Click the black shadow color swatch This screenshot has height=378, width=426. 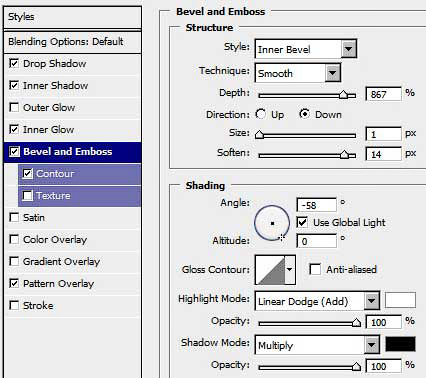pyautogui.click(x=400, y=344)
